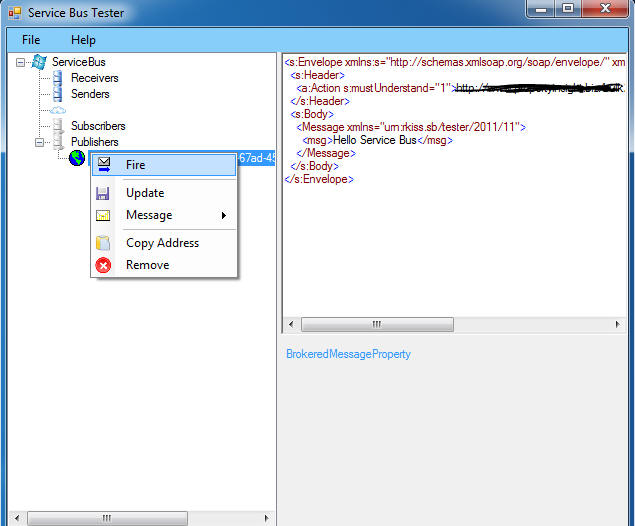Click the XML pane scroll left arrow
The image size is (635, 526).
(291, 324)
